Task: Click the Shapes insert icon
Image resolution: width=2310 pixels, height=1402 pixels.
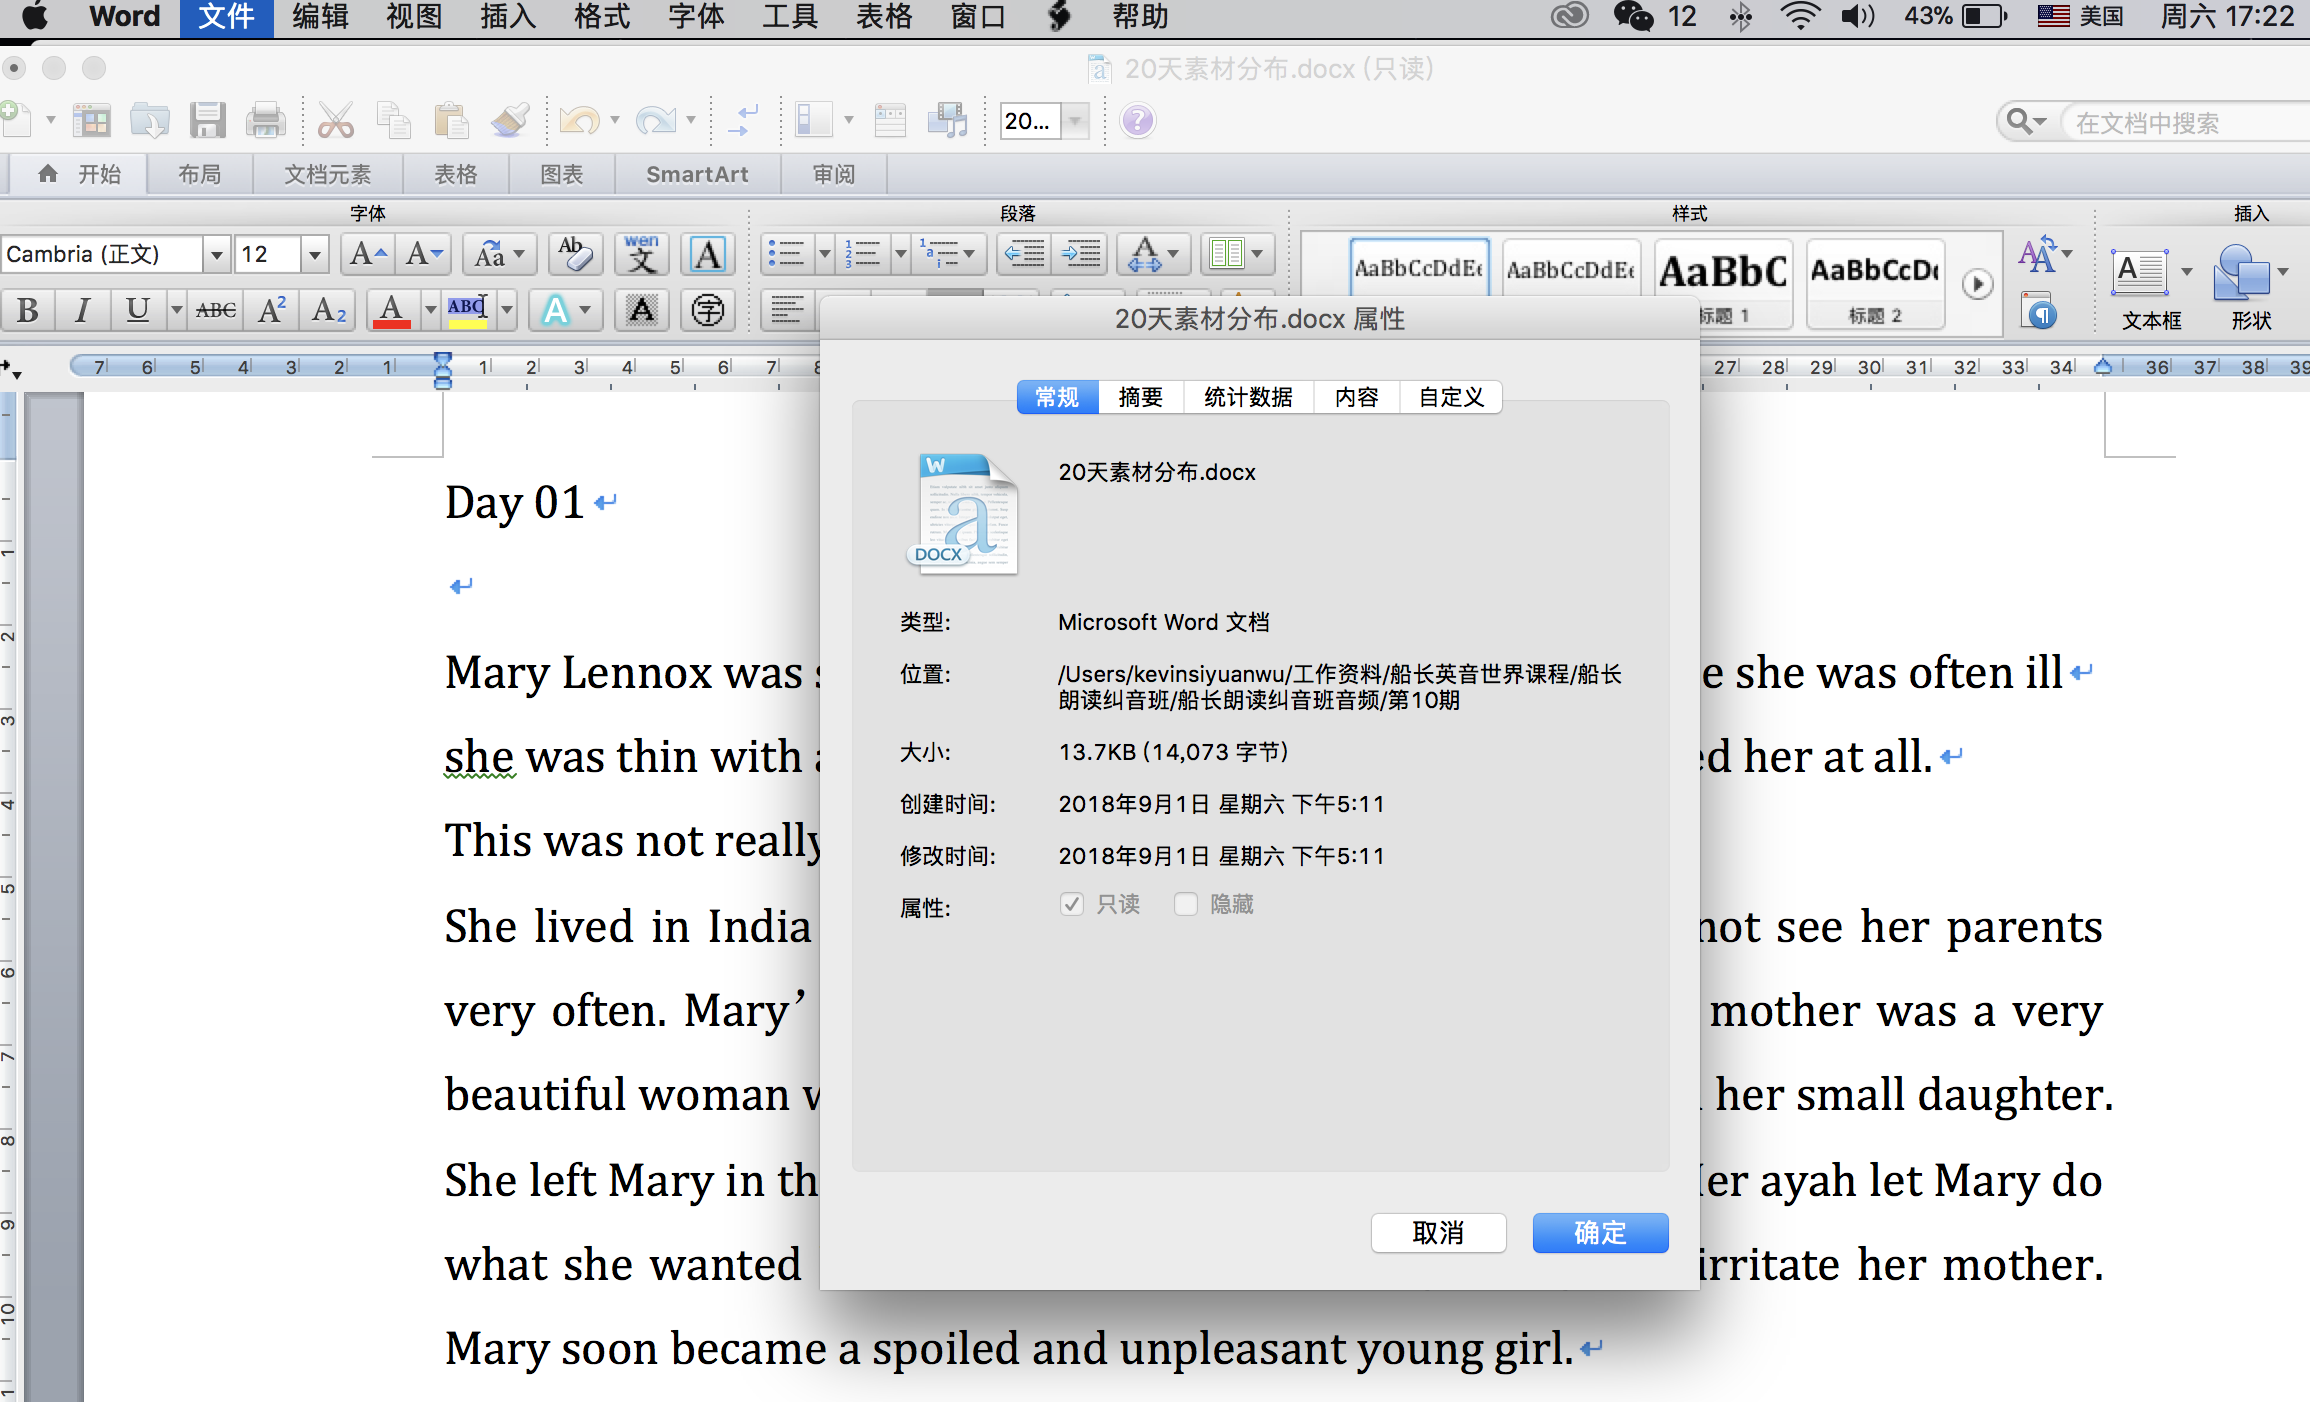Action: [x=2241, y=271]
